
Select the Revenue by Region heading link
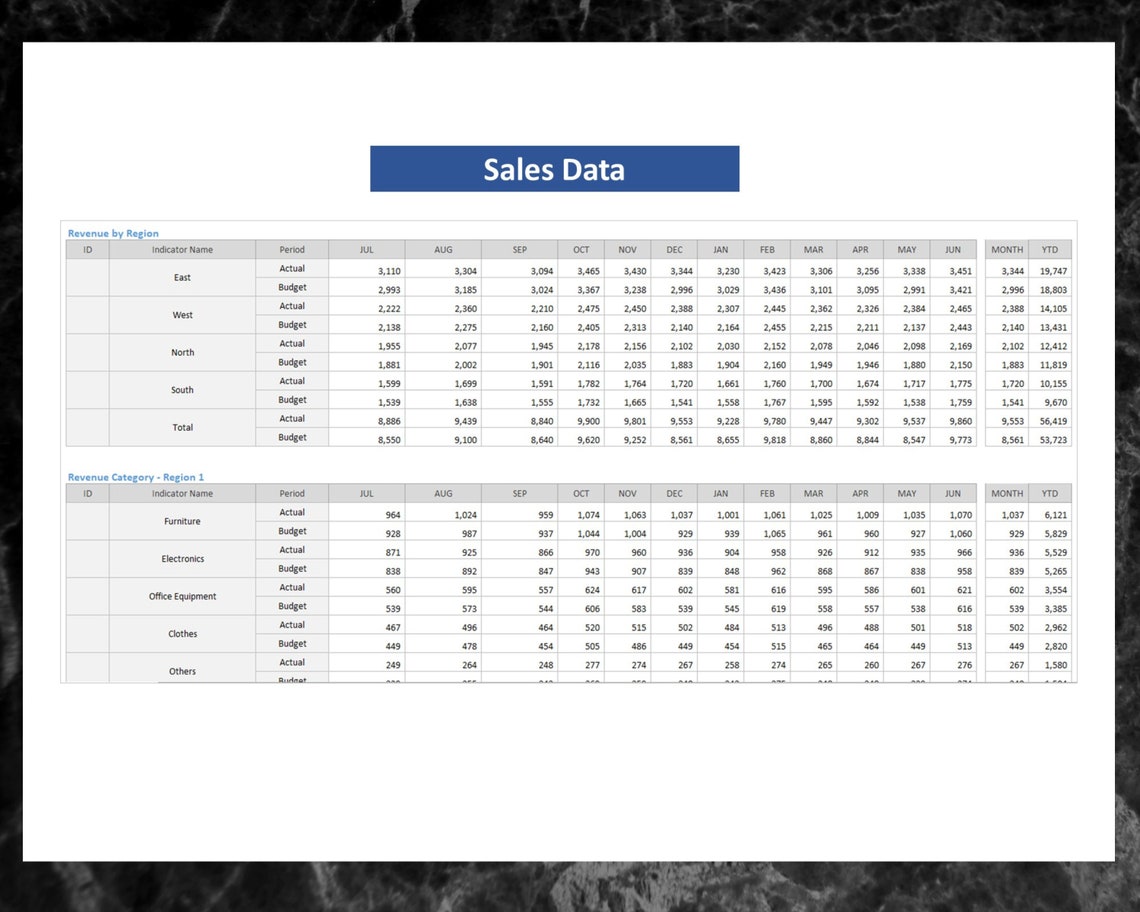click(x=113, y=232)
